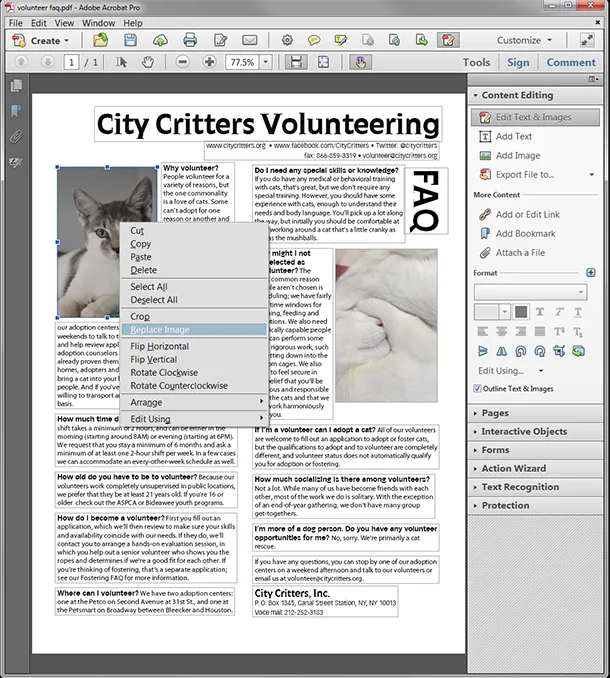Open the Comment pane
The height and width of the screenshot is (678, 610).
coord(571,62)
